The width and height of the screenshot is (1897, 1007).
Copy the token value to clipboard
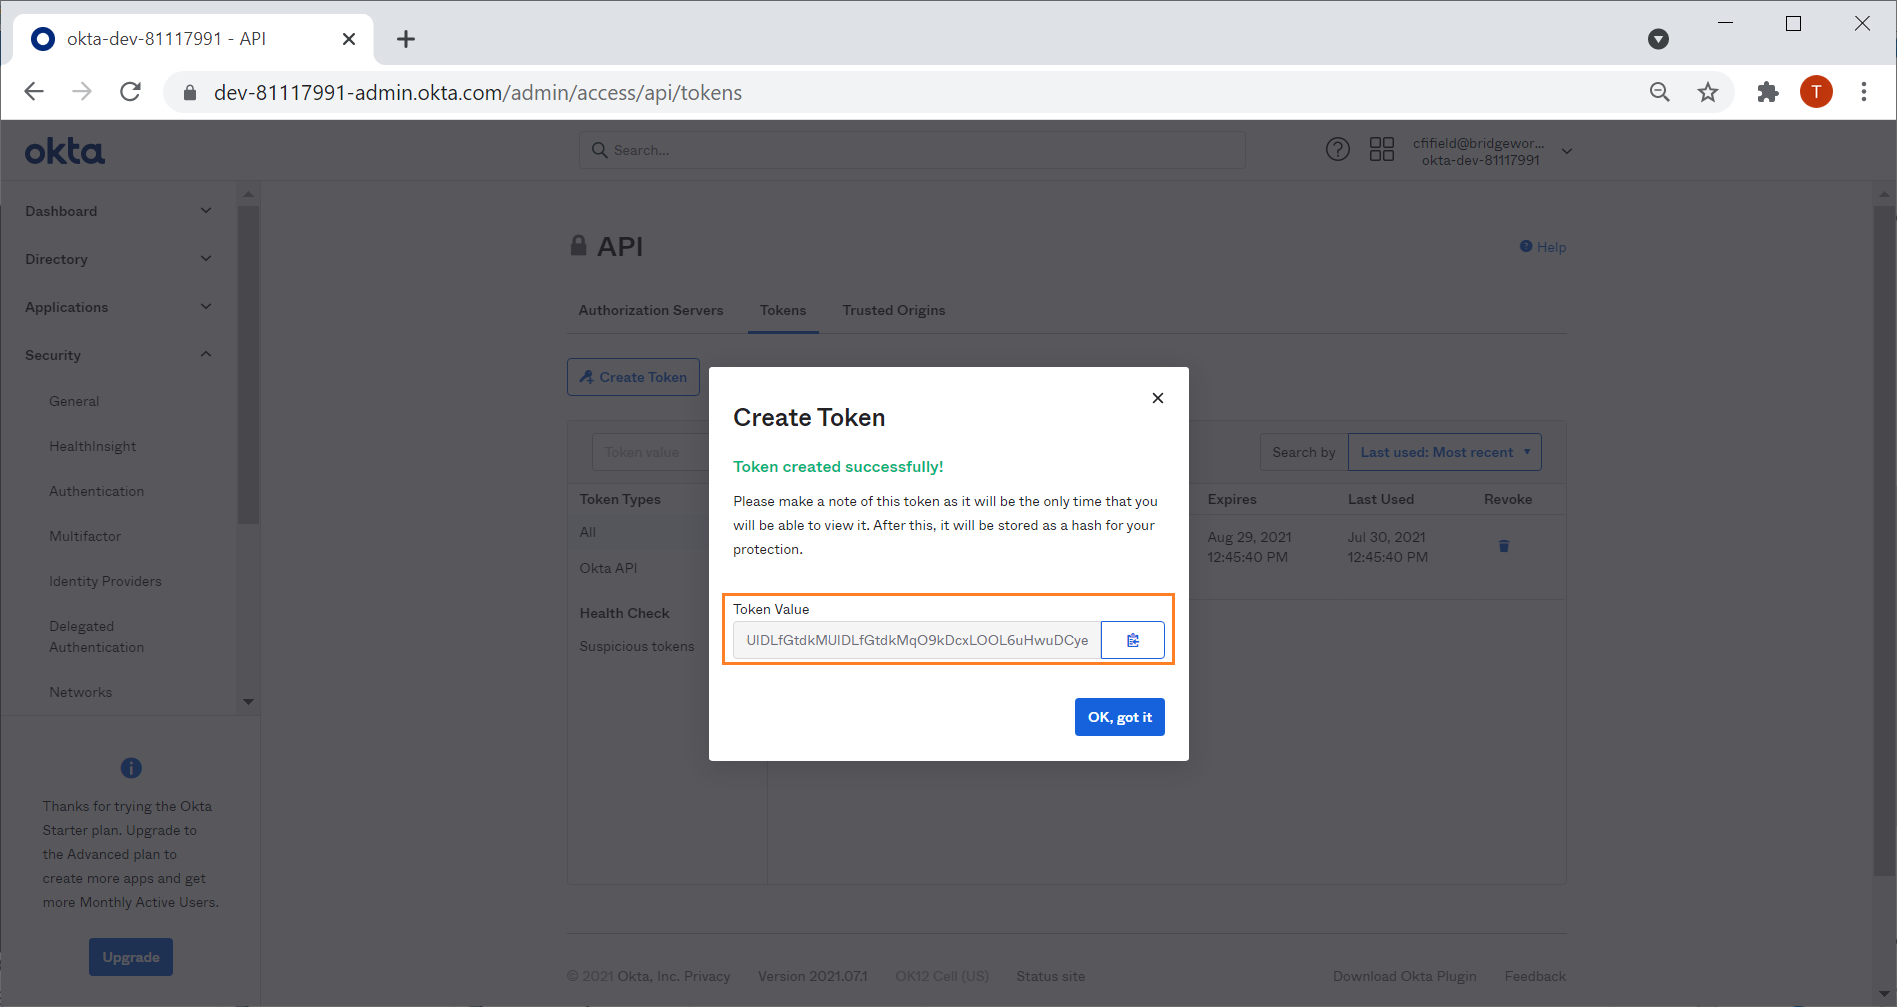(1133, 640)
